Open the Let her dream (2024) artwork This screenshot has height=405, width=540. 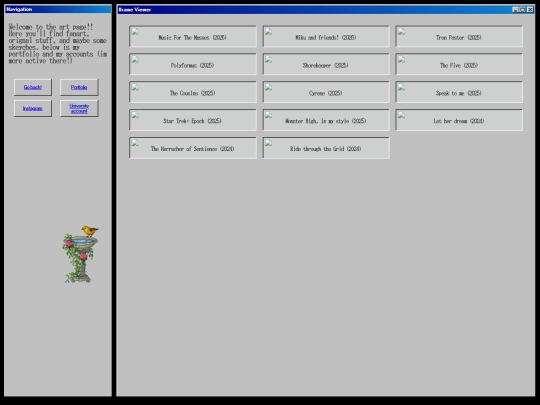459,120
